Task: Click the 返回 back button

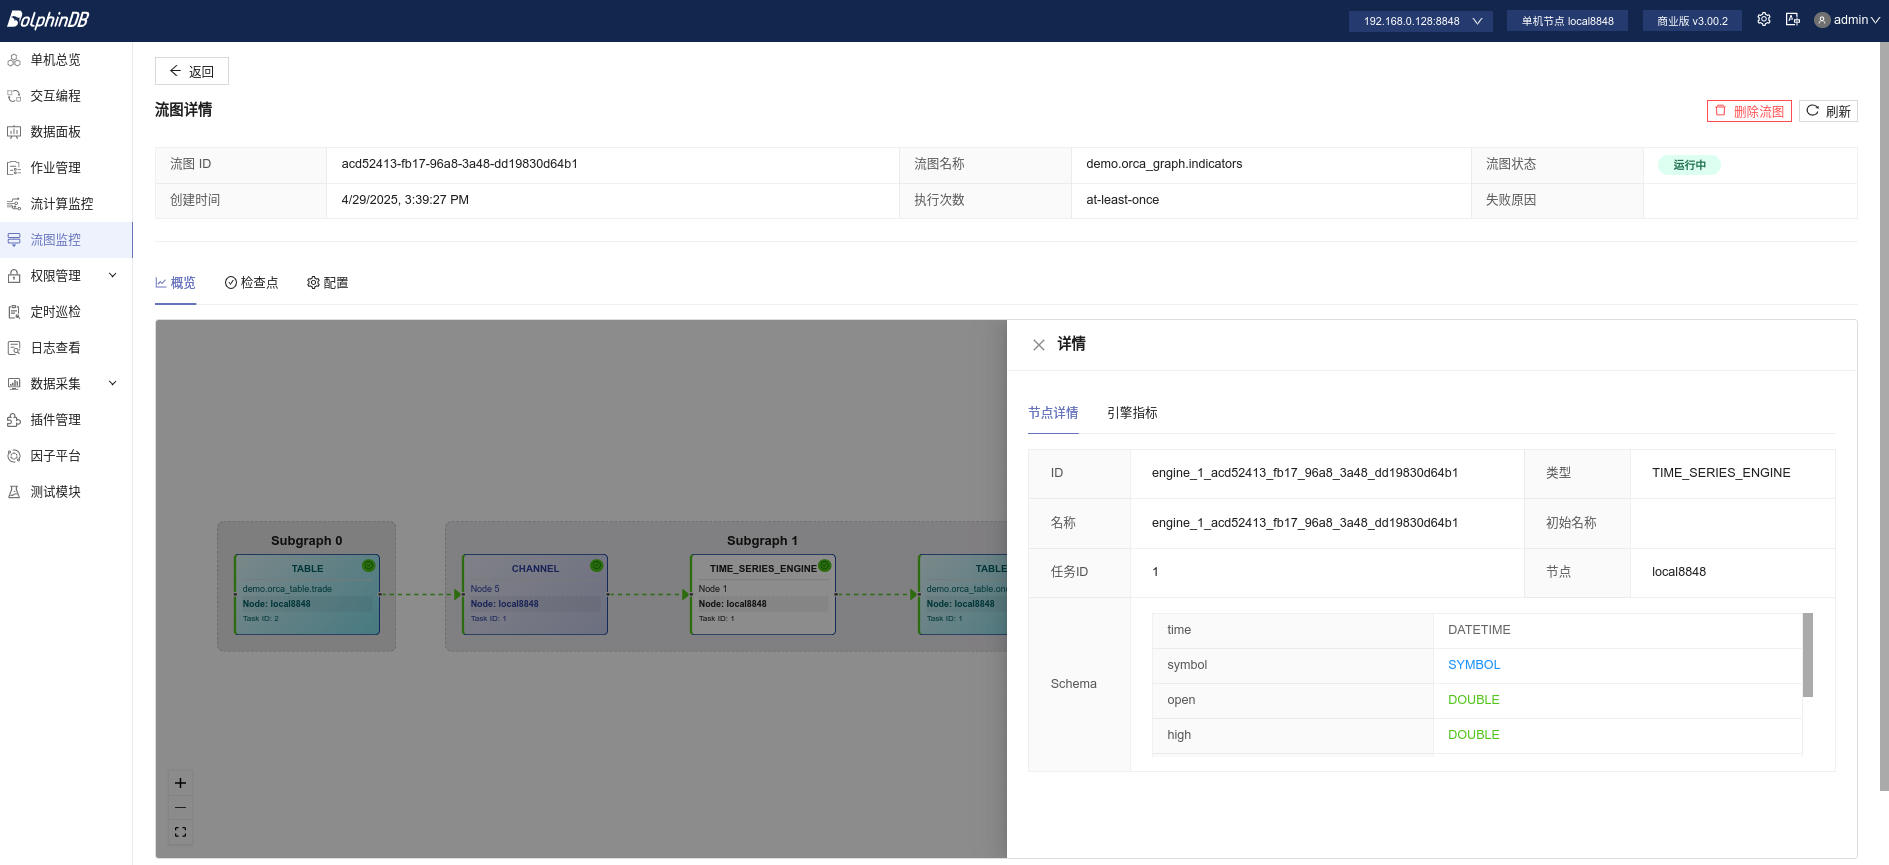Action: tap(192, 71)
